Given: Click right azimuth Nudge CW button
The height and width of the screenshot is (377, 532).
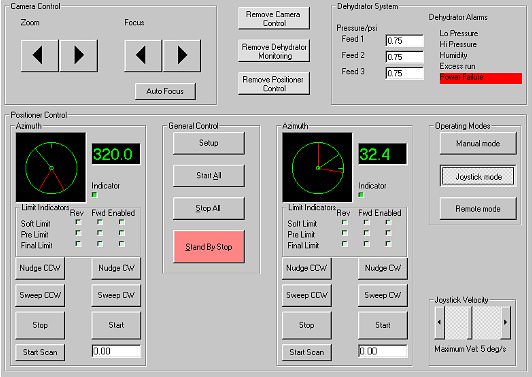Looking at the screenshot, I should click(x=383, y=268).
